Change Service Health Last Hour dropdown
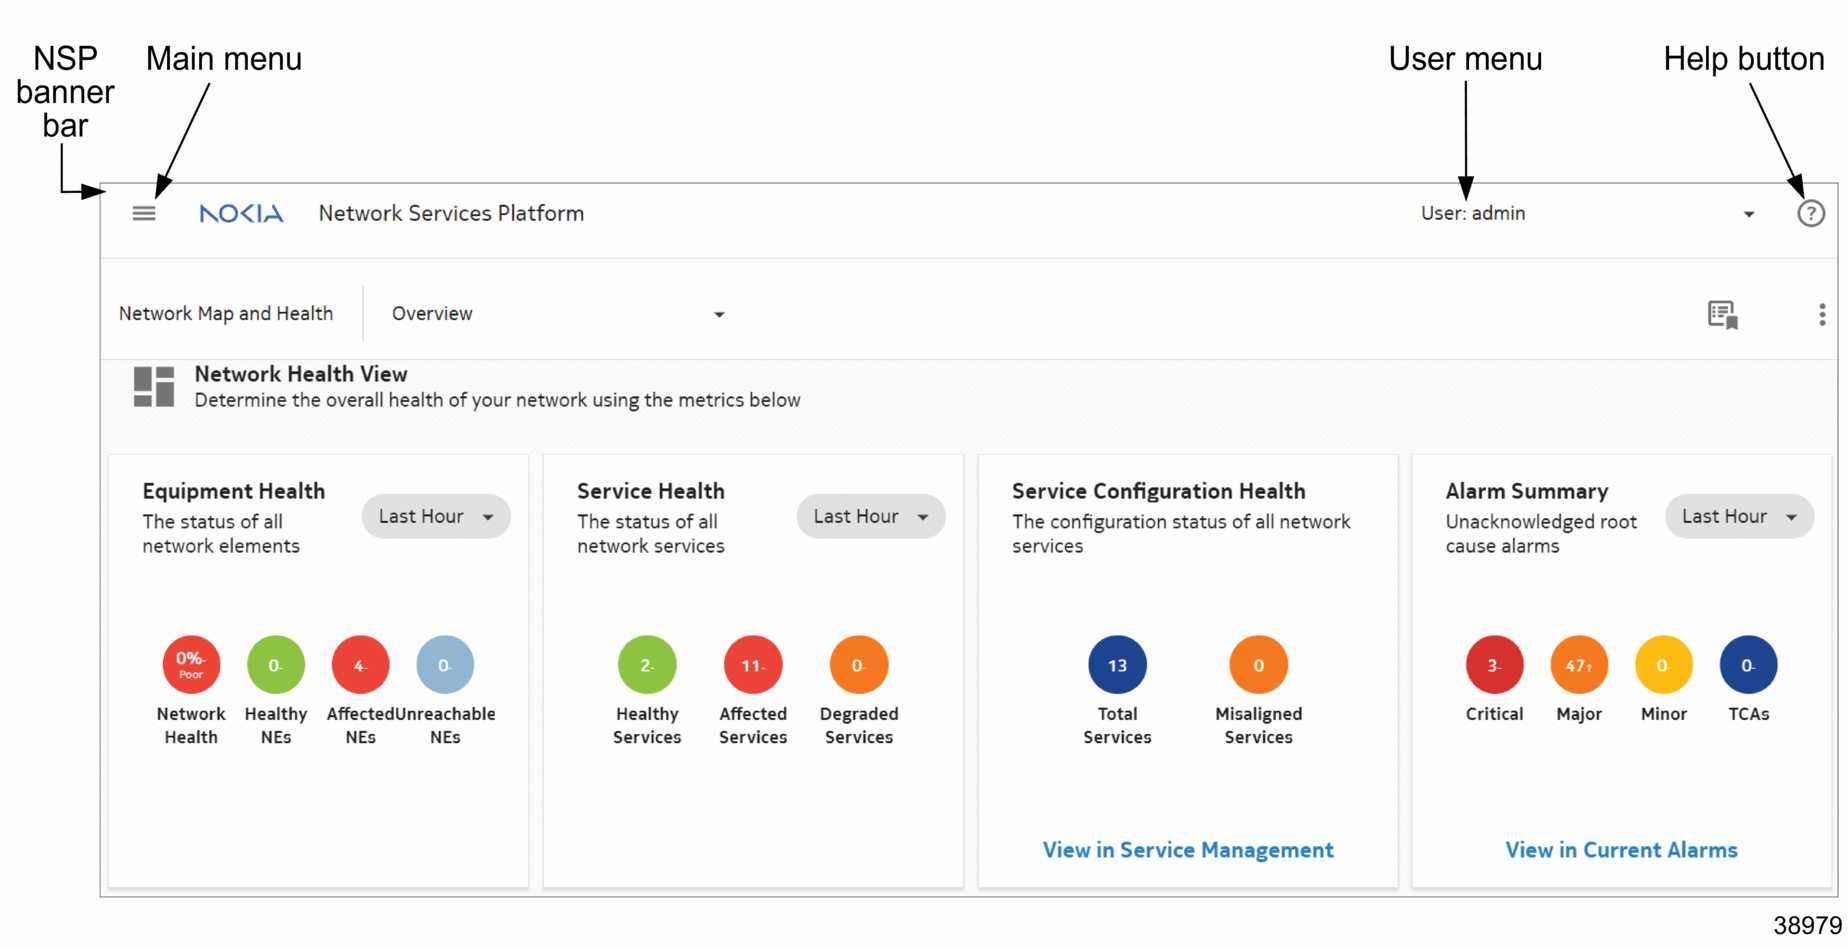 pyautogui.click(x=871, y=516)
